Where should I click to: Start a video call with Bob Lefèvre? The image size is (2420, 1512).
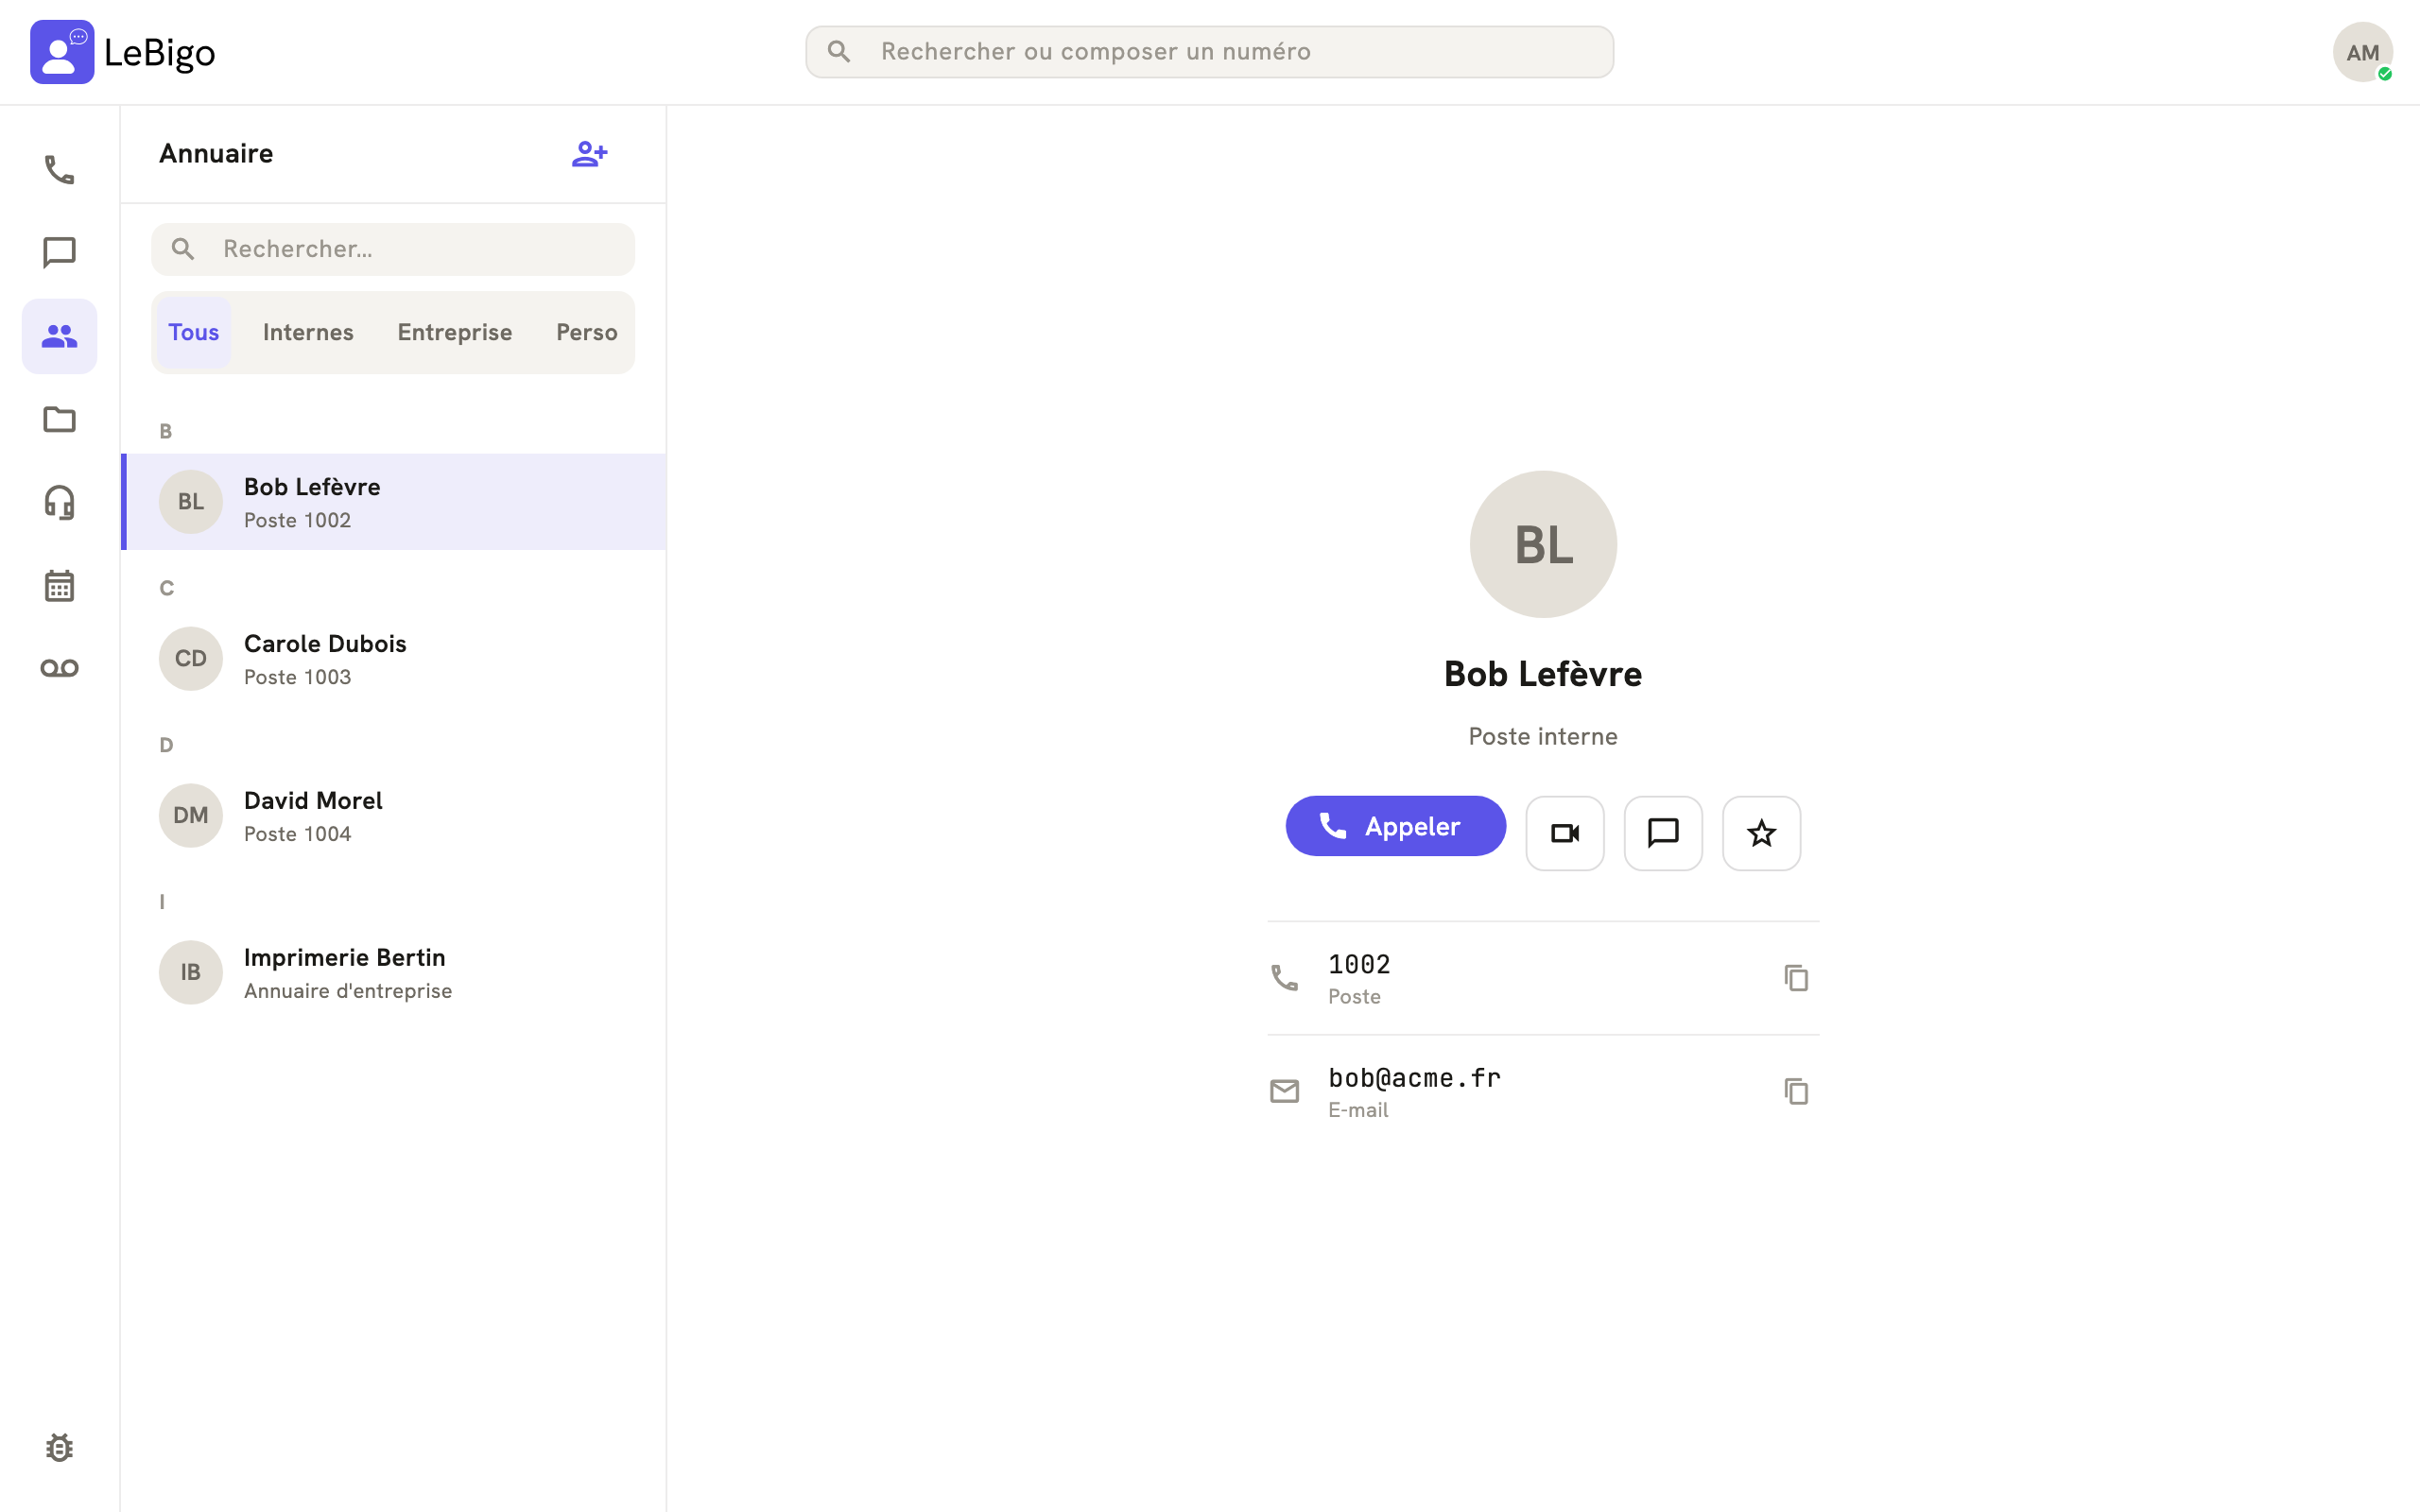1564,833
